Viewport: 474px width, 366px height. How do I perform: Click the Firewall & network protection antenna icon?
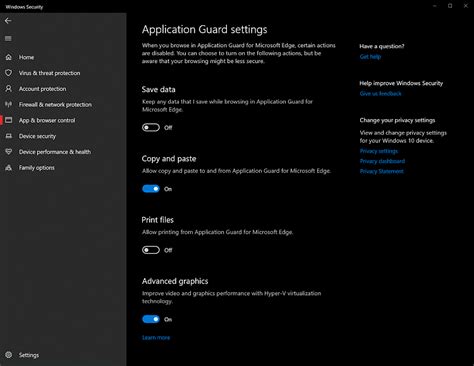[9, 104]
